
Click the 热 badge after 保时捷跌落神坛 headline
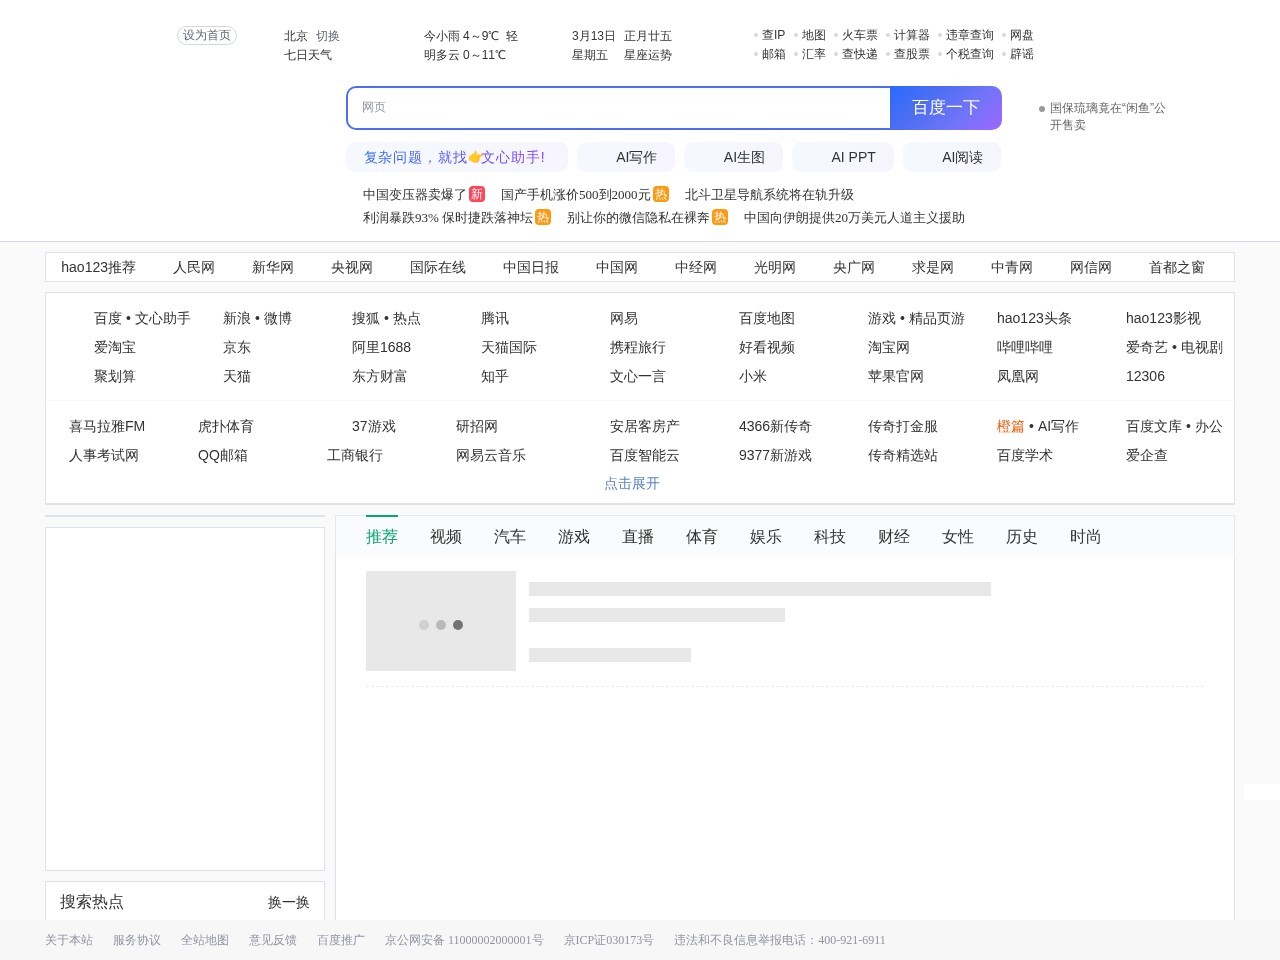pyautogui.click(x=543, y=217)
